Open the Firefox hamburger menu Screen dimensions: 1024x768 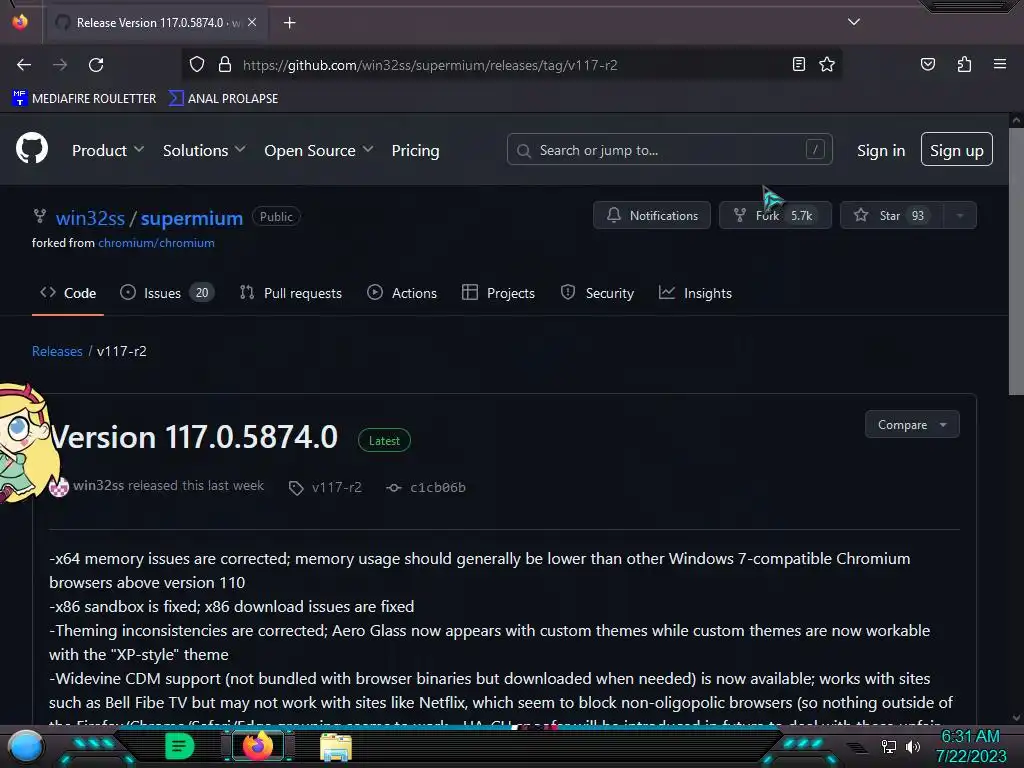tap(999, 64)
